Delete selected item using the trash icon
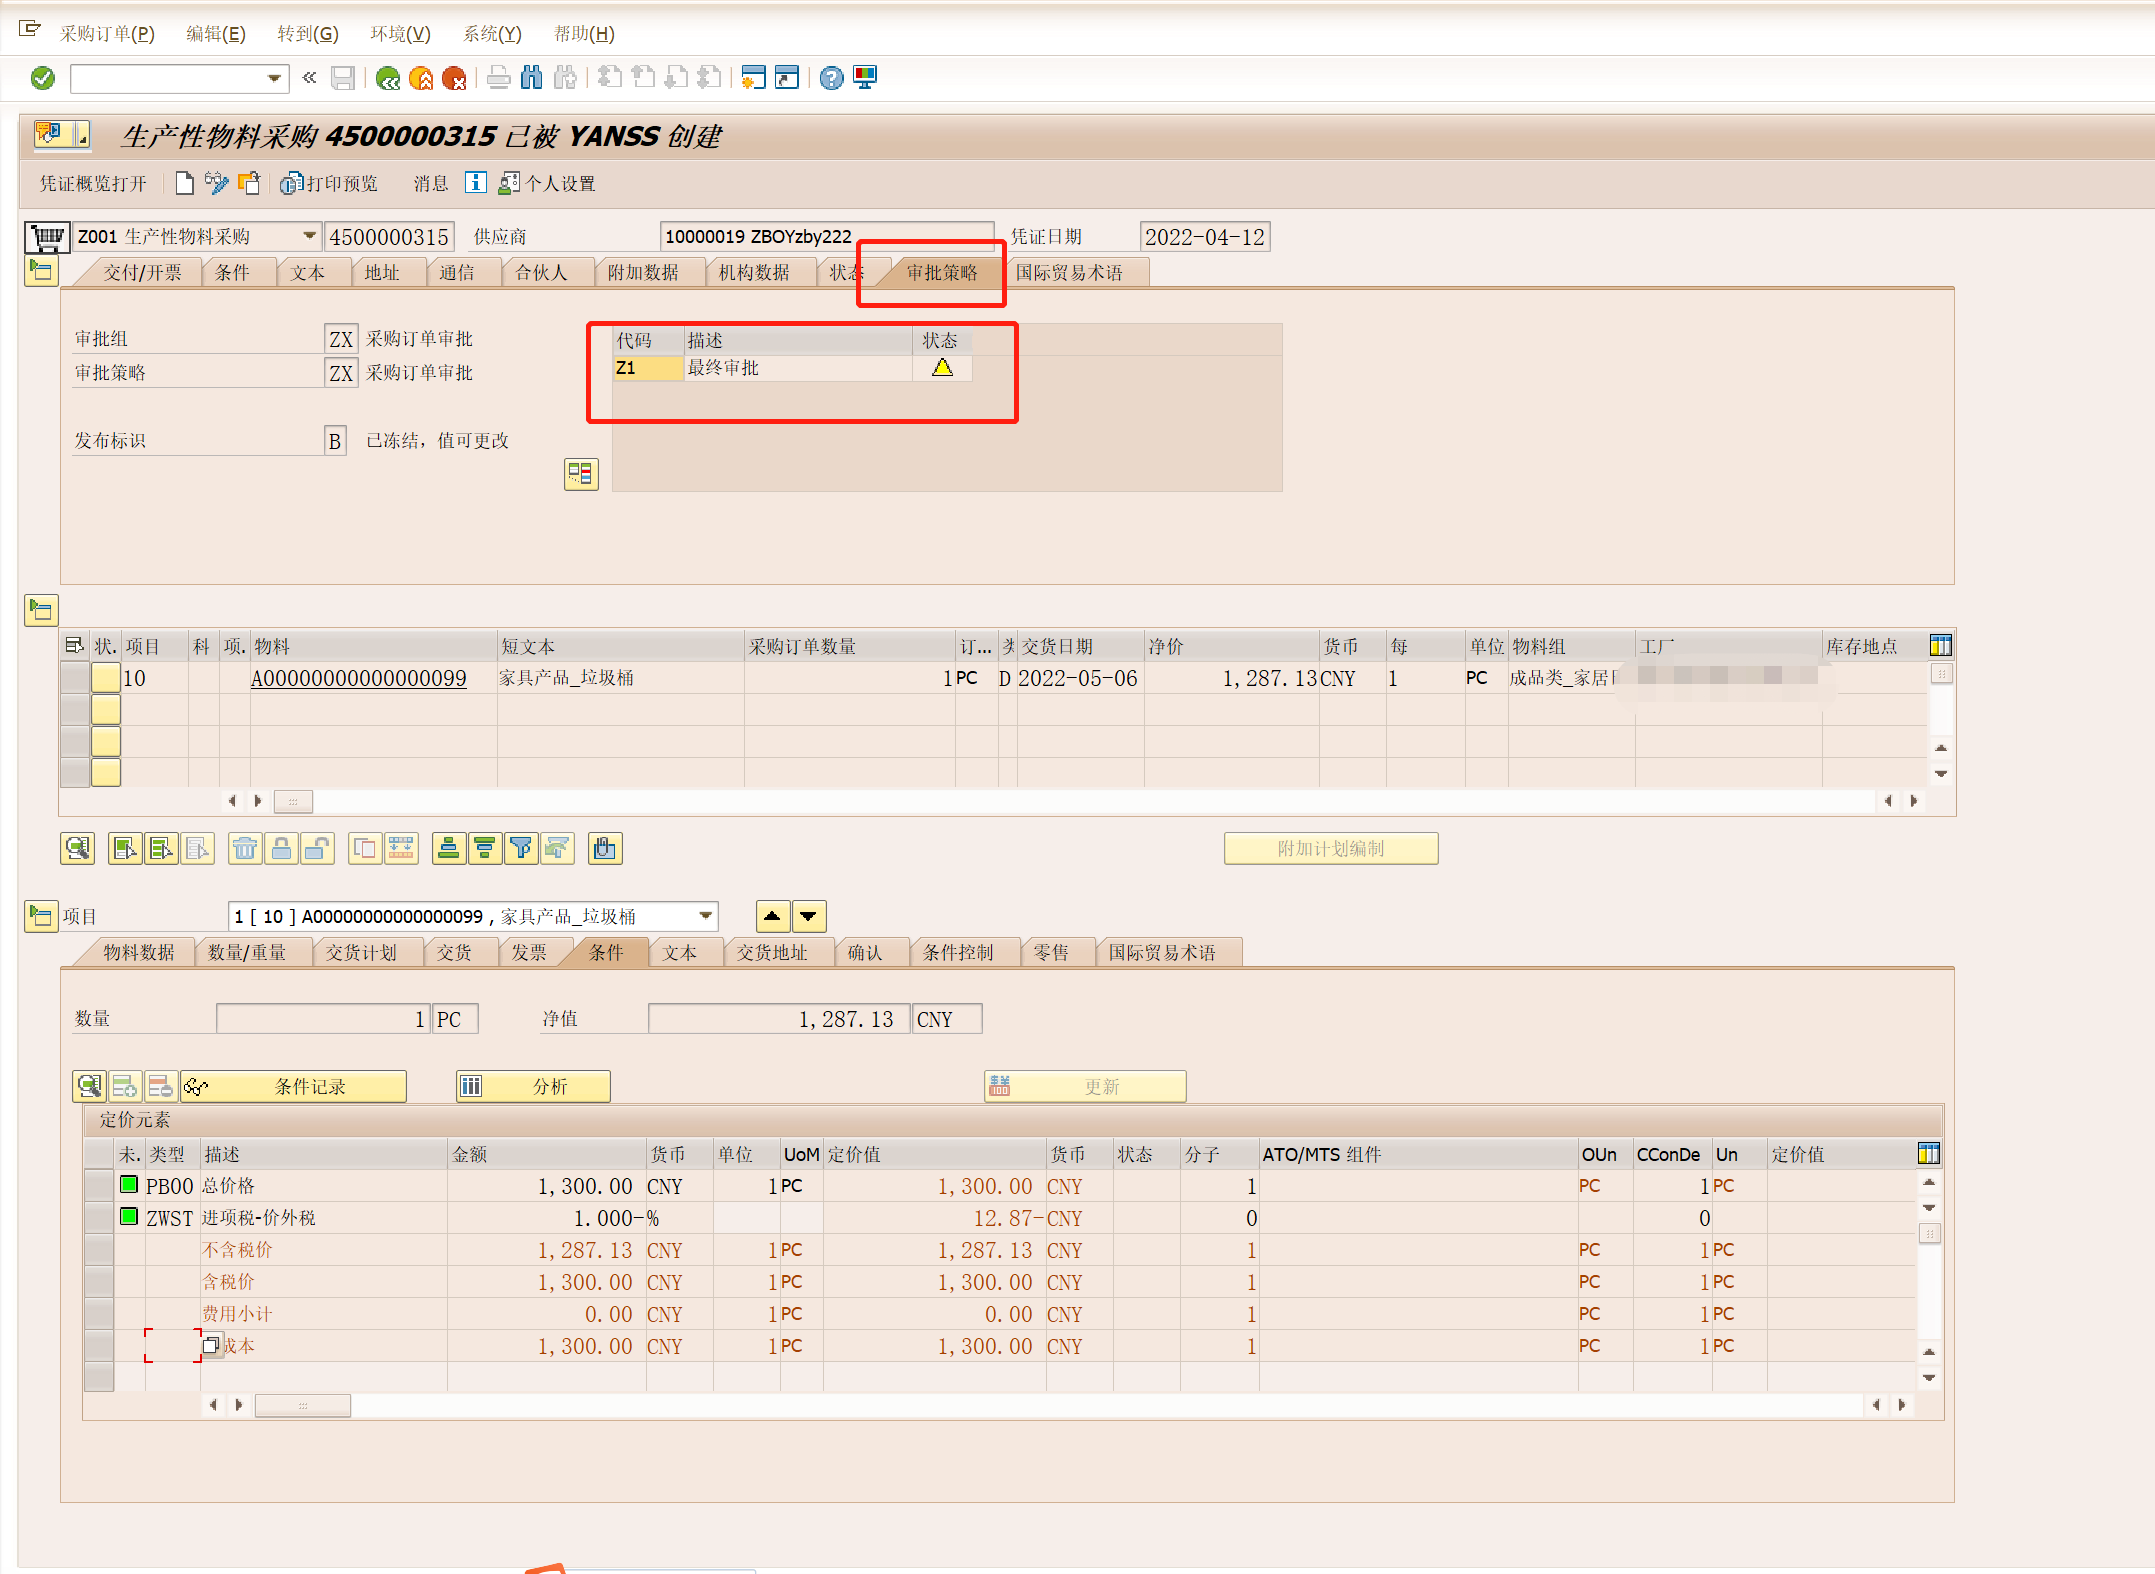Viewport: 2155px width, 1574px height. [x=245, y=848]
